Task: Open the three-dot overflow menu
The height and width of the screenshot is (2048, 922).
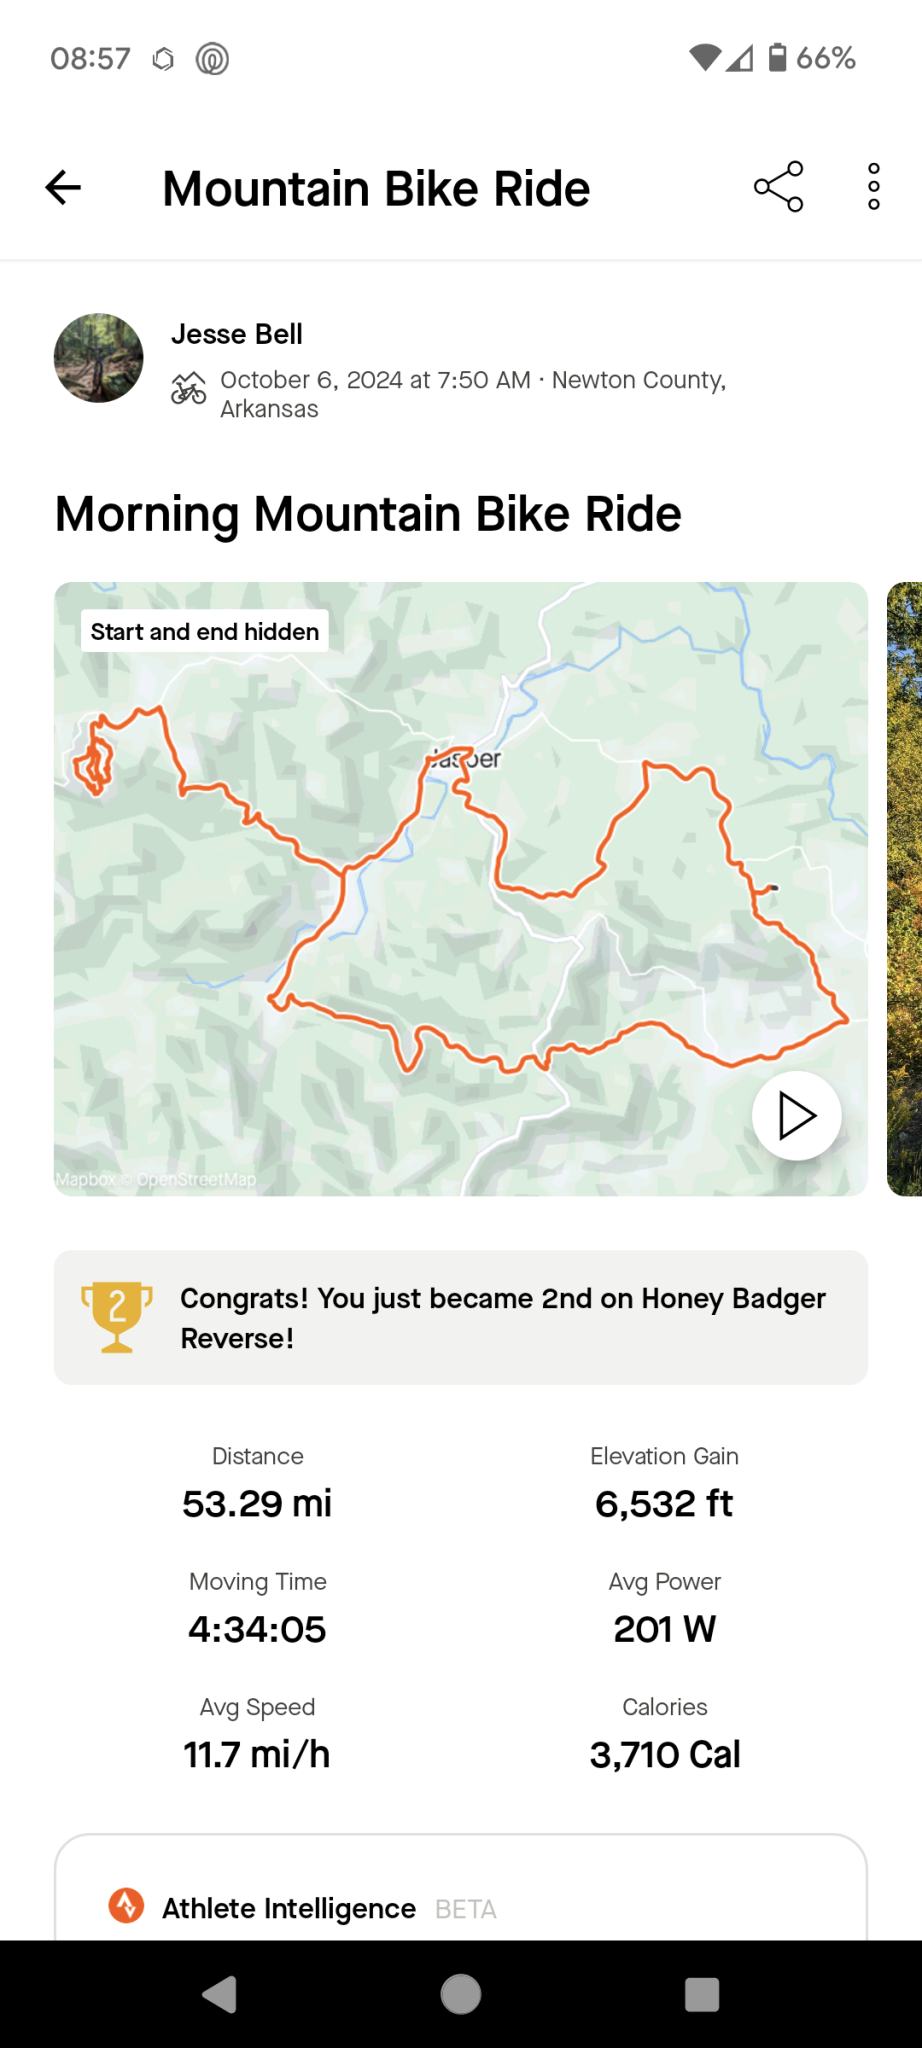Action: point(873,187)
